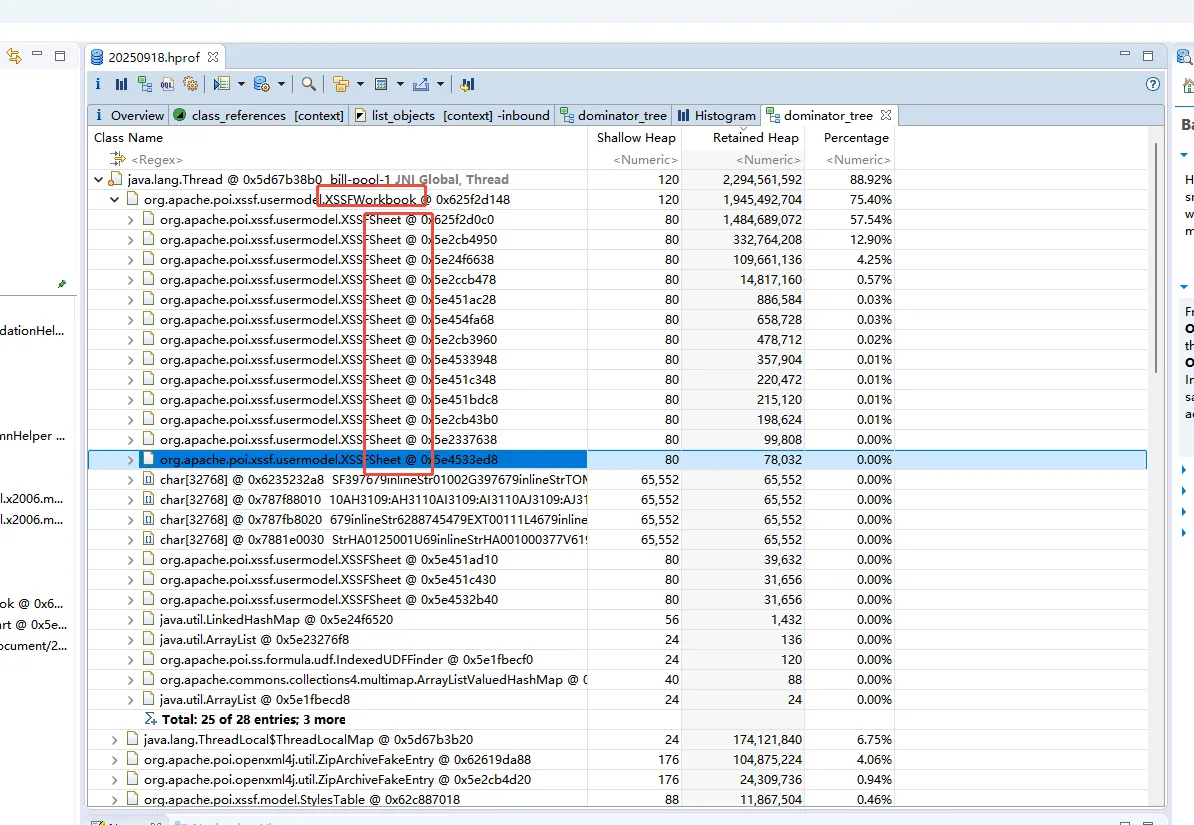Expand XSSFSheet 0x5e2cb4950 row
The height and width of the screenshot is (825, 1194).
coord(130,239)
